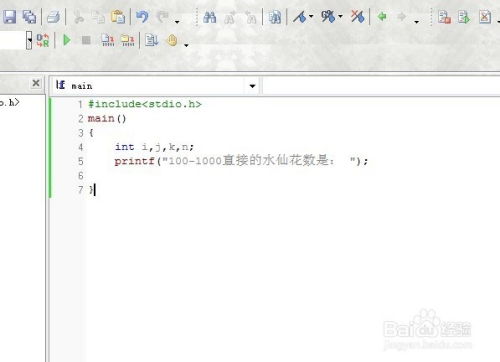Click the Step Into debug icon

click(x=108, y=40)
